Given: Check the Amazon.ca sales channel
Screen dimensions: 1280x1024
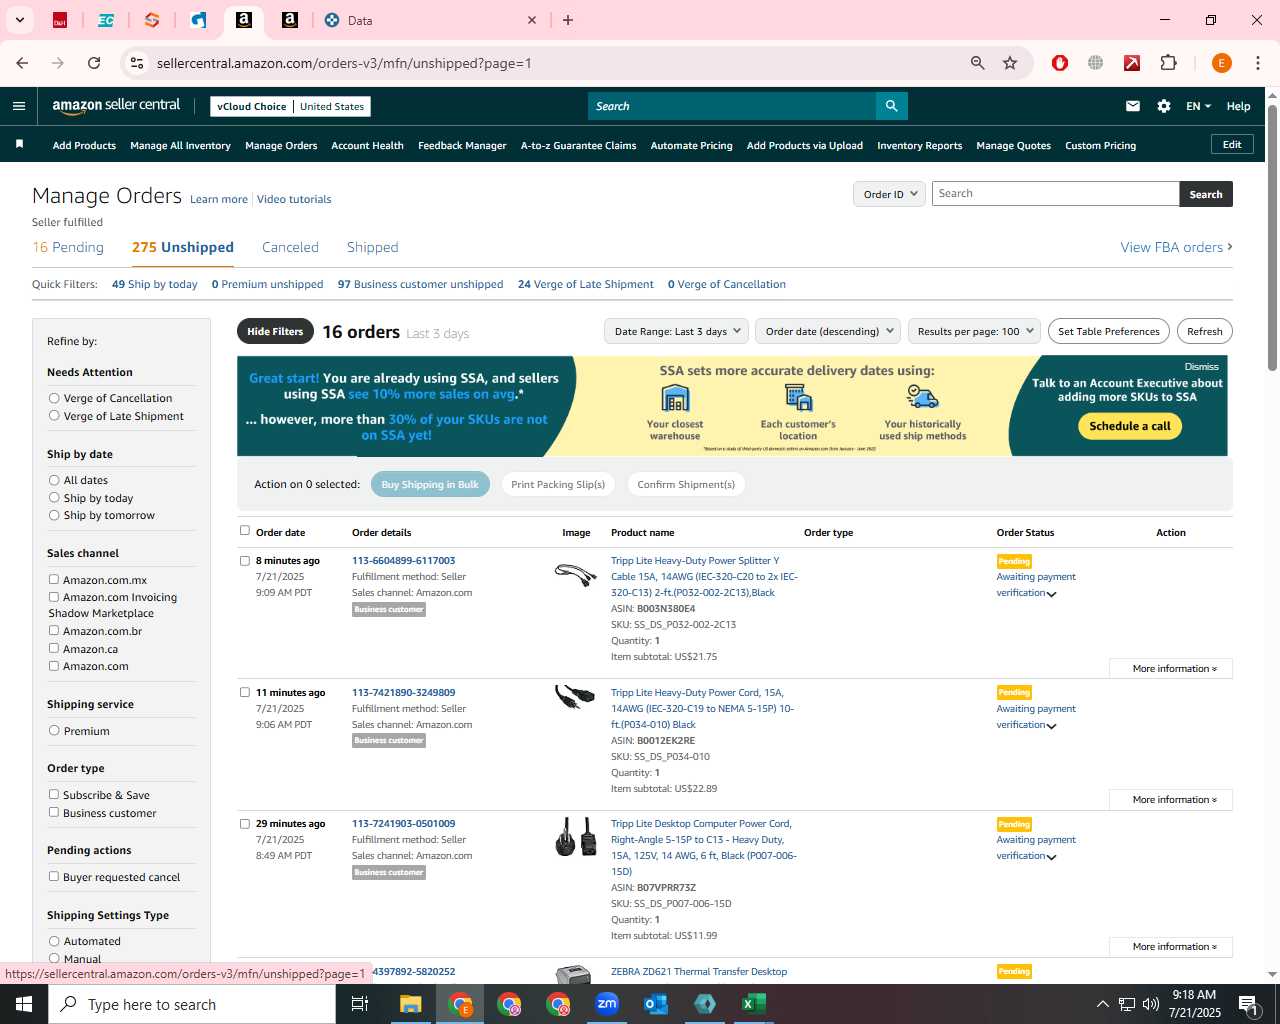Looking at the screenshot, I should coord(54,648).
